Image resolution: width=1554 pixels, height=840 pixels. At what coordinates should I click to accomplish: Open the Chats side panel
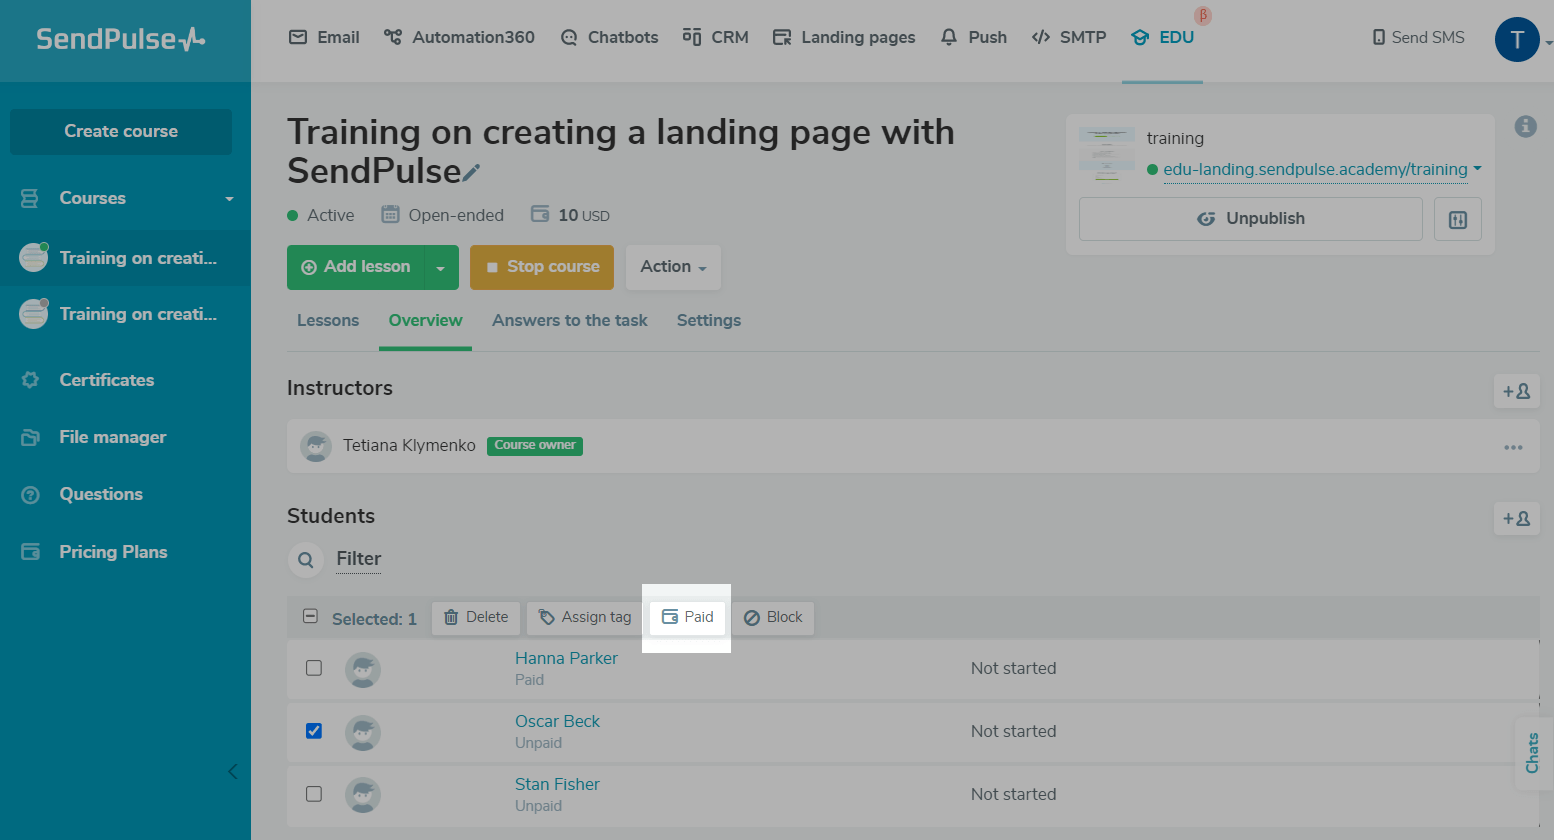(1533, 753)
